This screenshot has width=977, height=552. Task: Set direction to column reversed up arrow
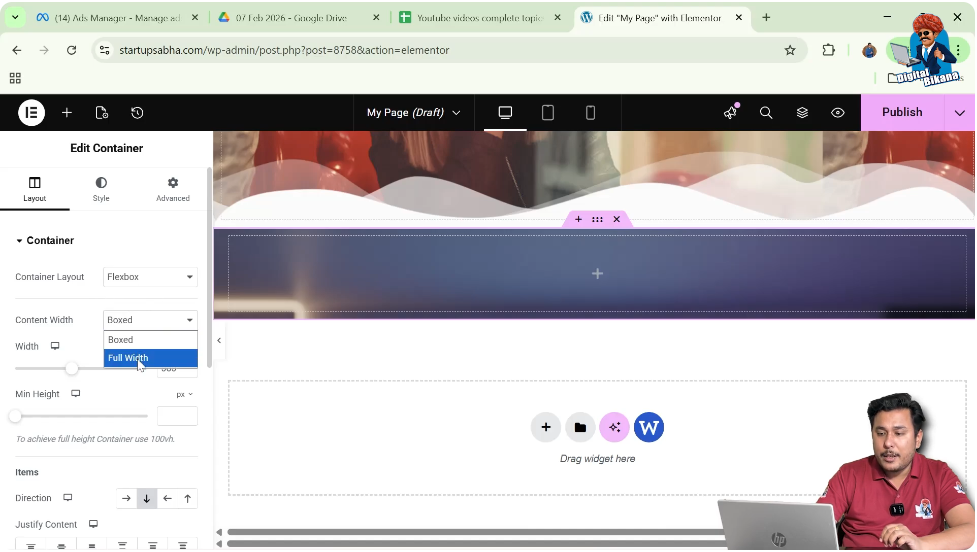tap(188, 498)
